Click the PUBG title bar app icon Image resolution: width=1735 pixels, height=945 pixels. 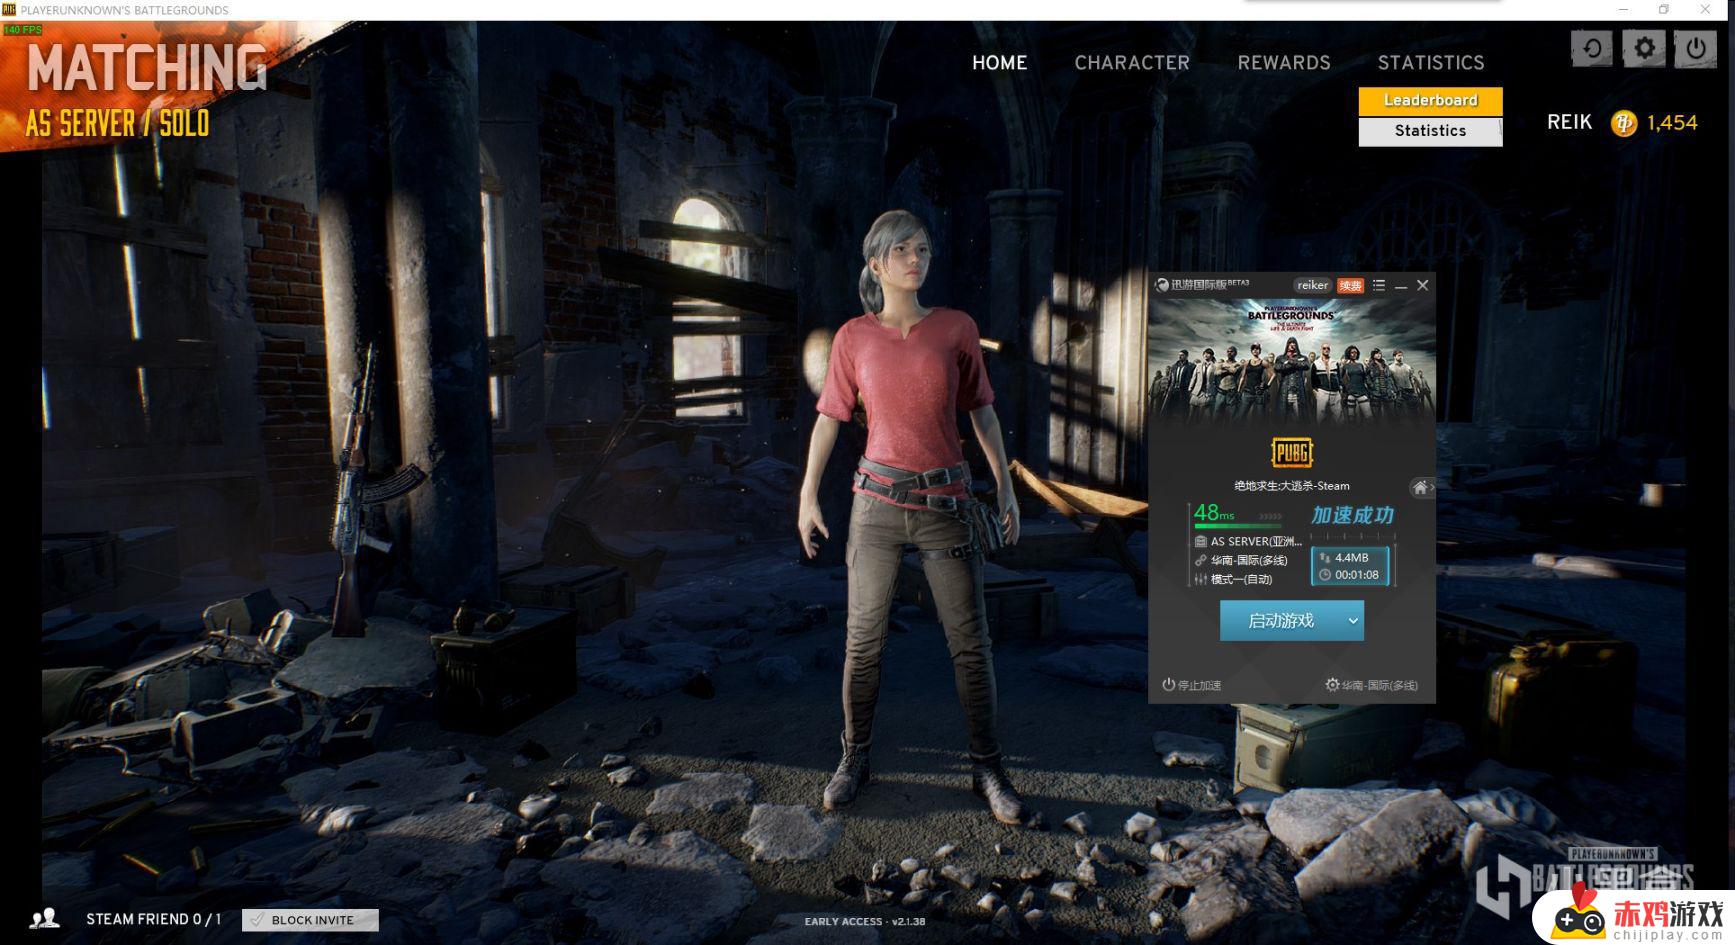[x=9, y=9]
